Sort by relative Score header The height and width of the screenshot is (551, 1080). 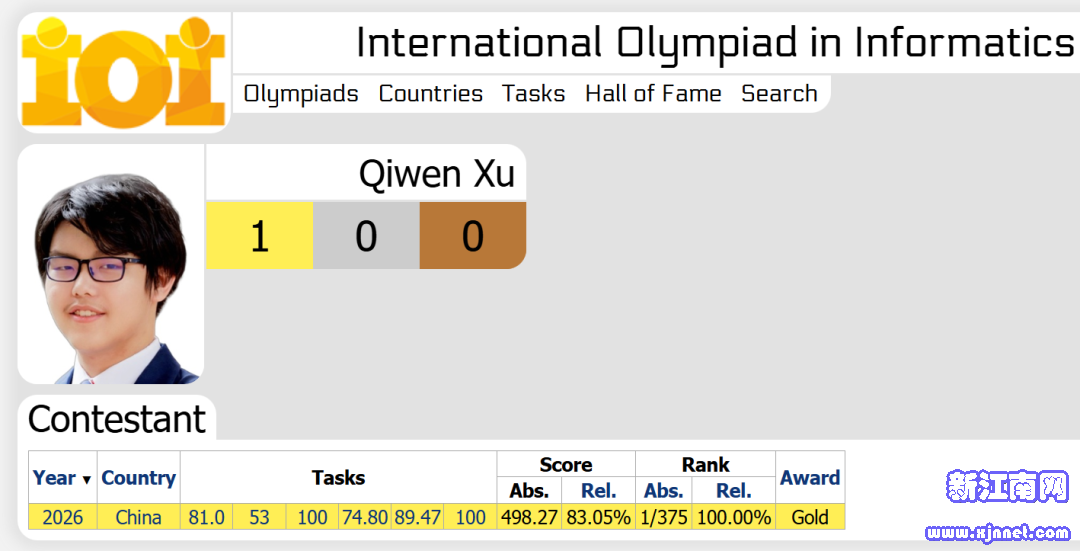click(x=598, y=490)
